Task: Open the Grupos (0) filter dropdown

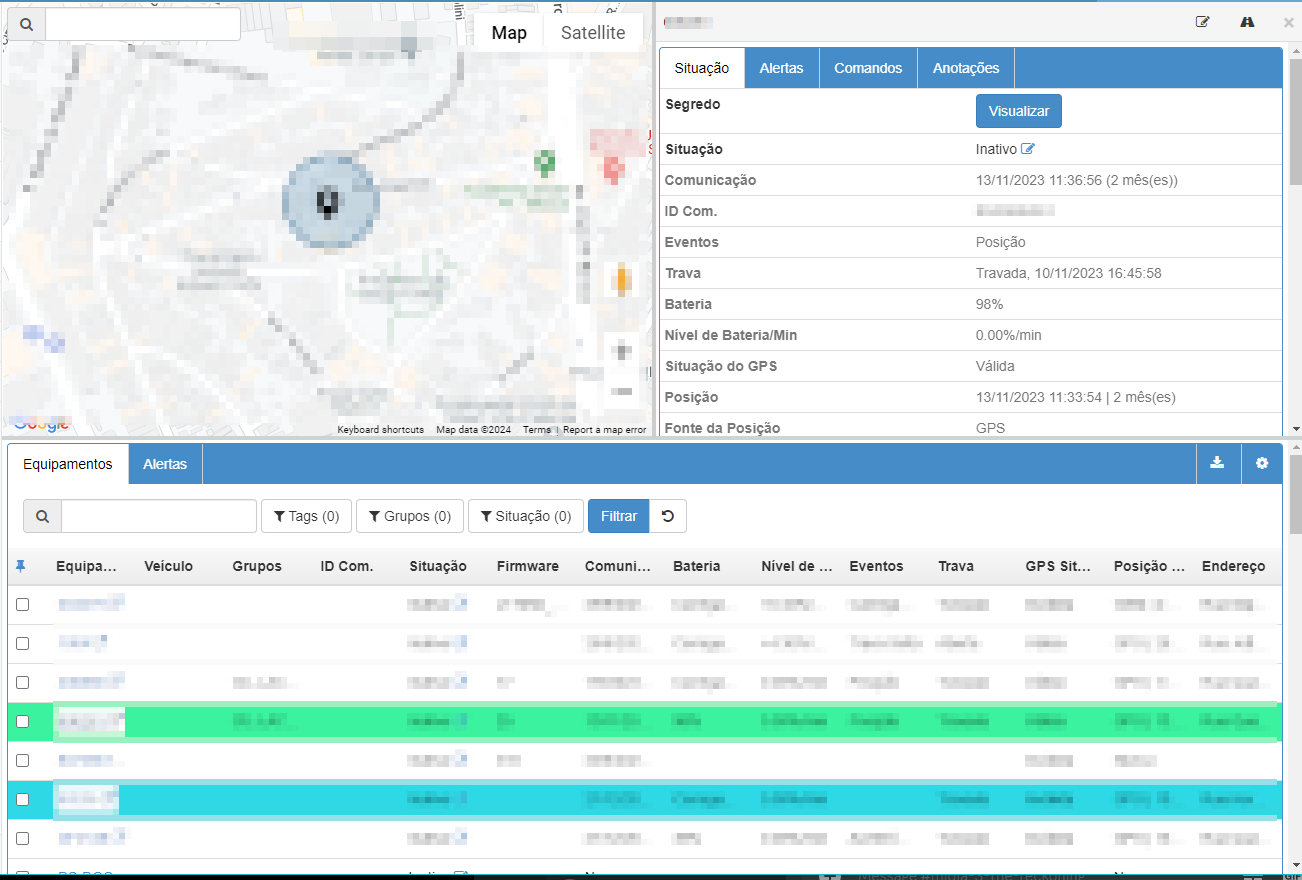Action: [410, 516]
